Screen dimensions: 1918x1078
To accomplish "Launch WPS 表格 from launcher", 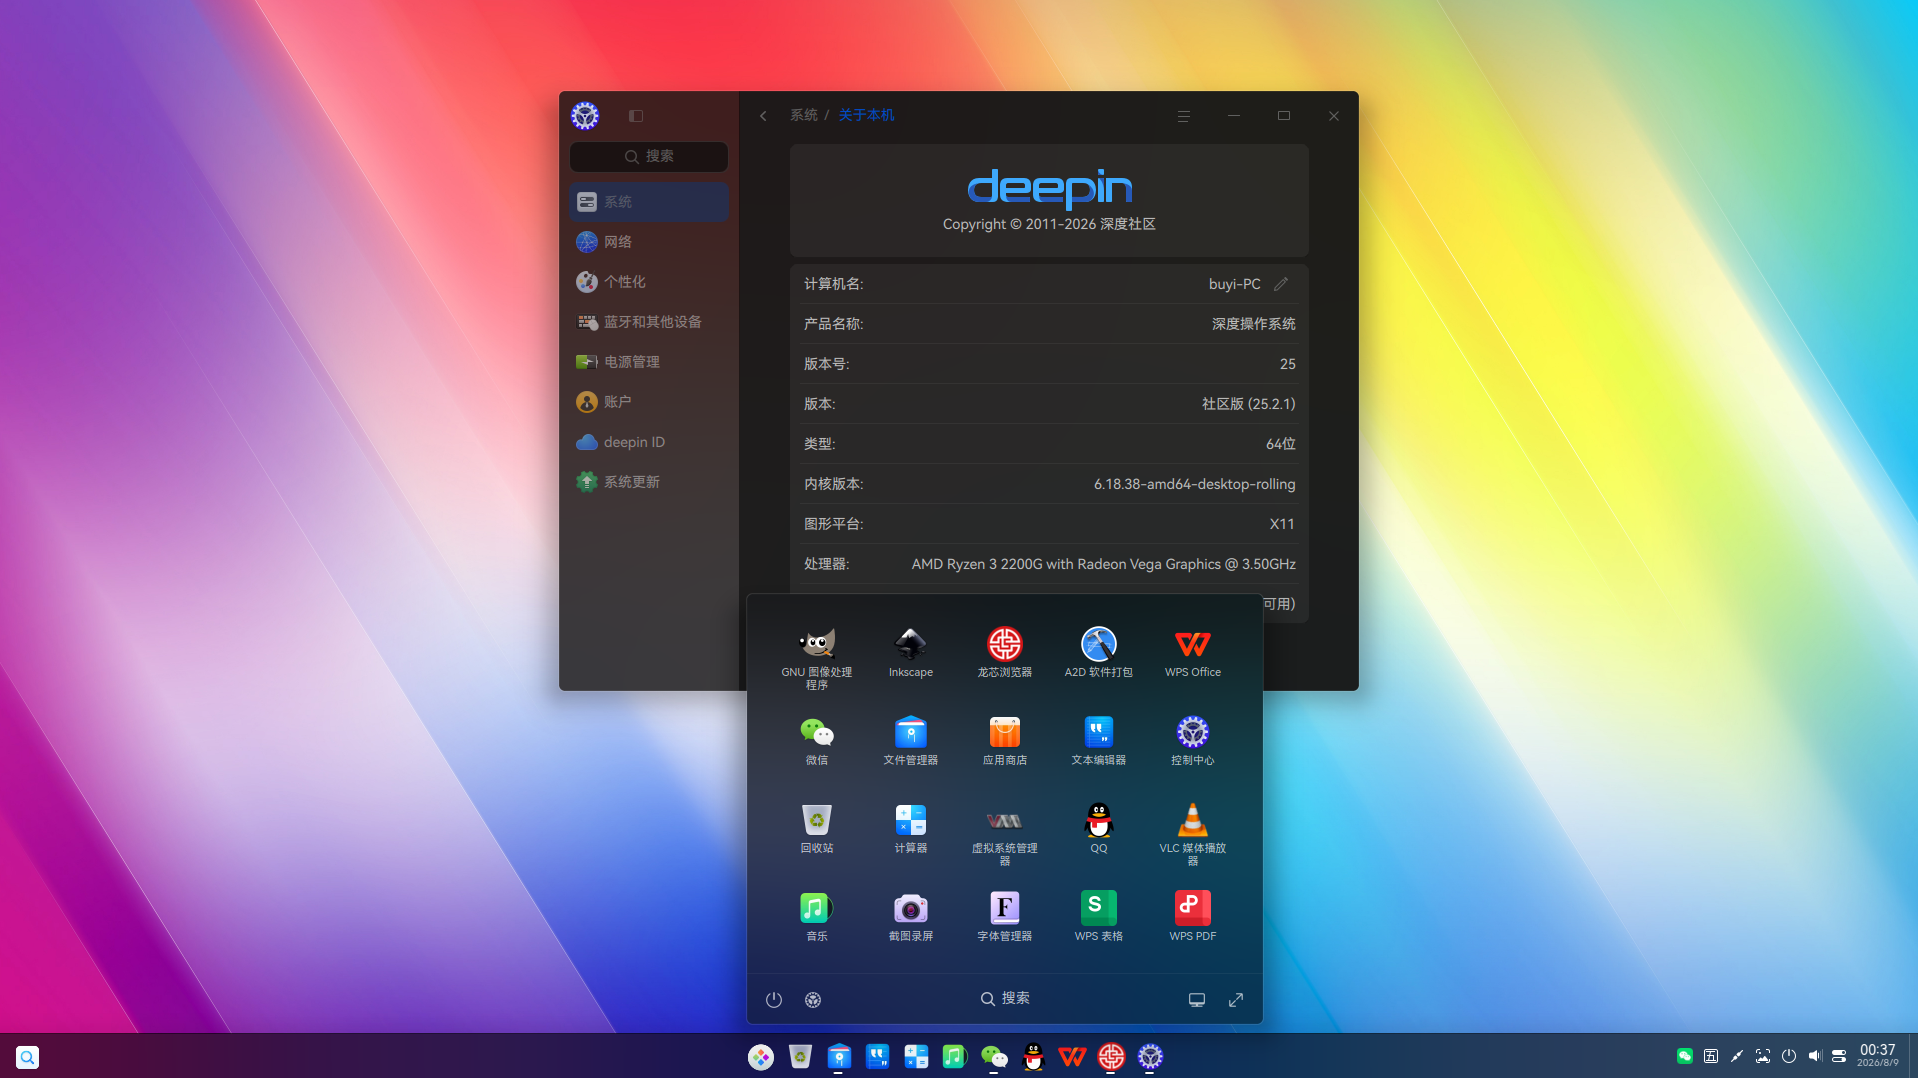I will tap(1098, 916).
